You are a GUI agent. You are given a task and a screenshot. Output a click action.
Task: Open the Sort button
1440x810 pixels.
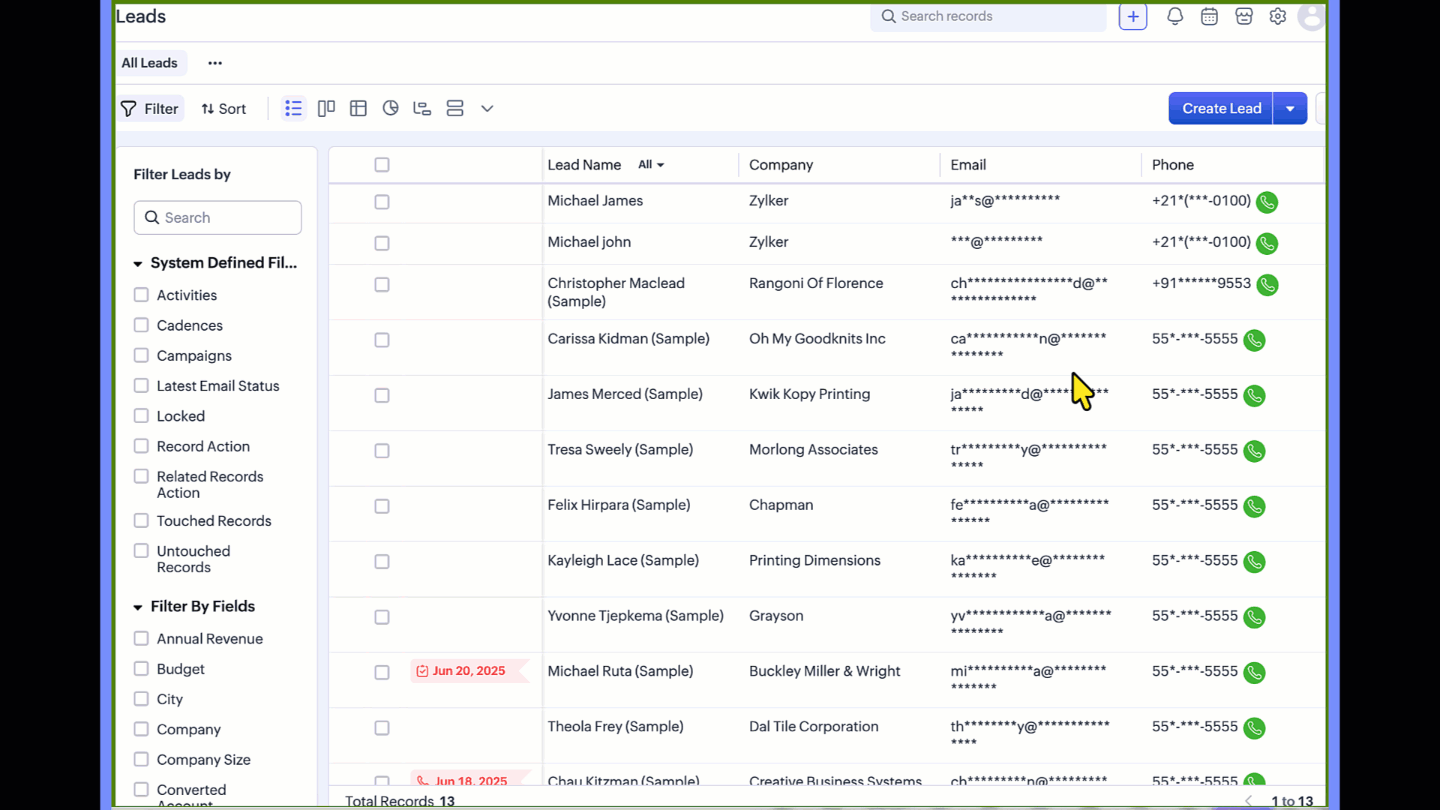(224, 109)
